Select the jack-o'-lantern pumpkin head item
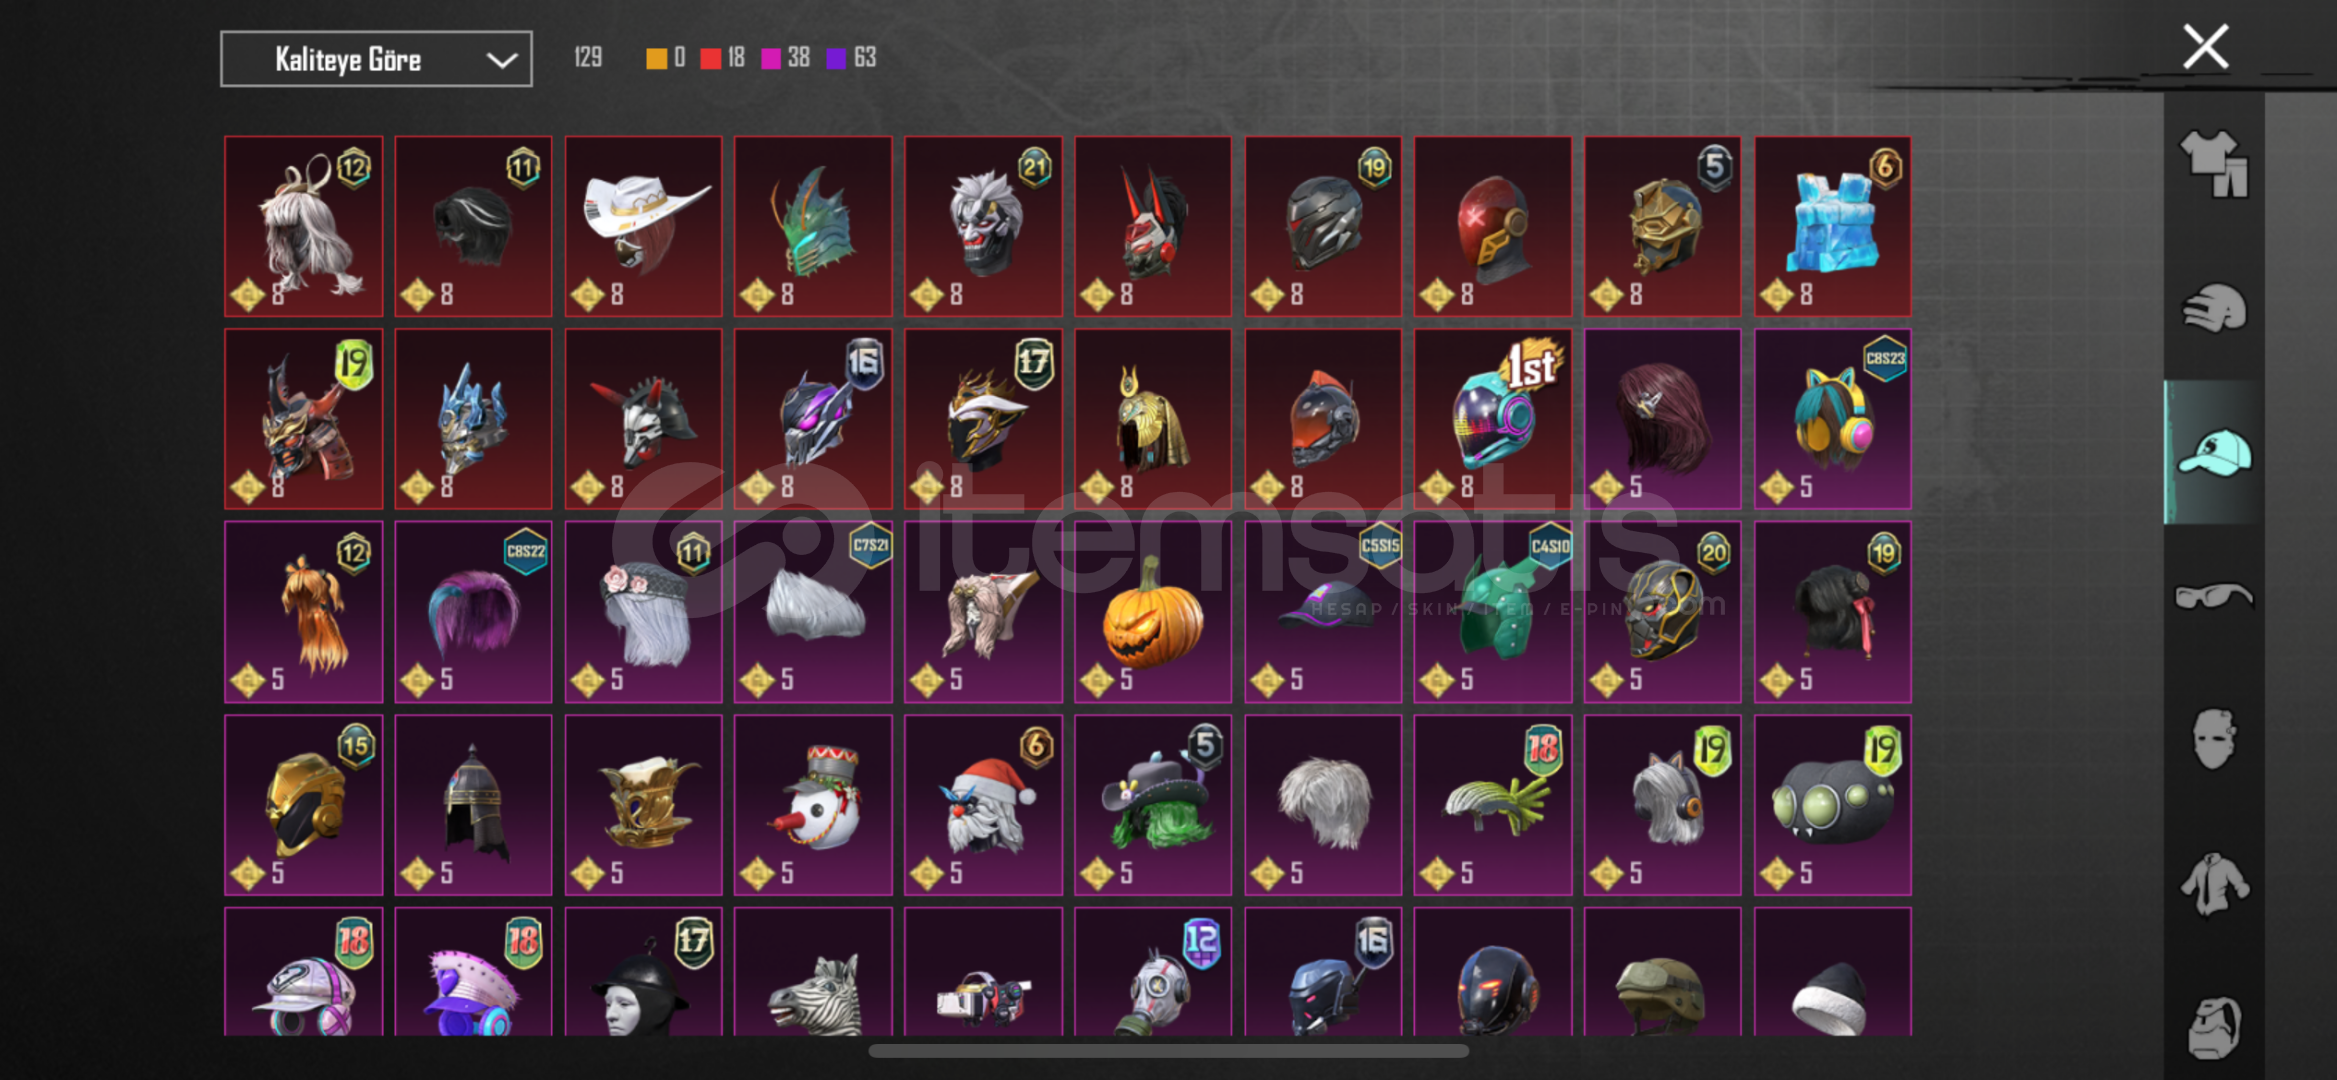Viewport: 2337px width, 1080px height. coord(1153,612)
